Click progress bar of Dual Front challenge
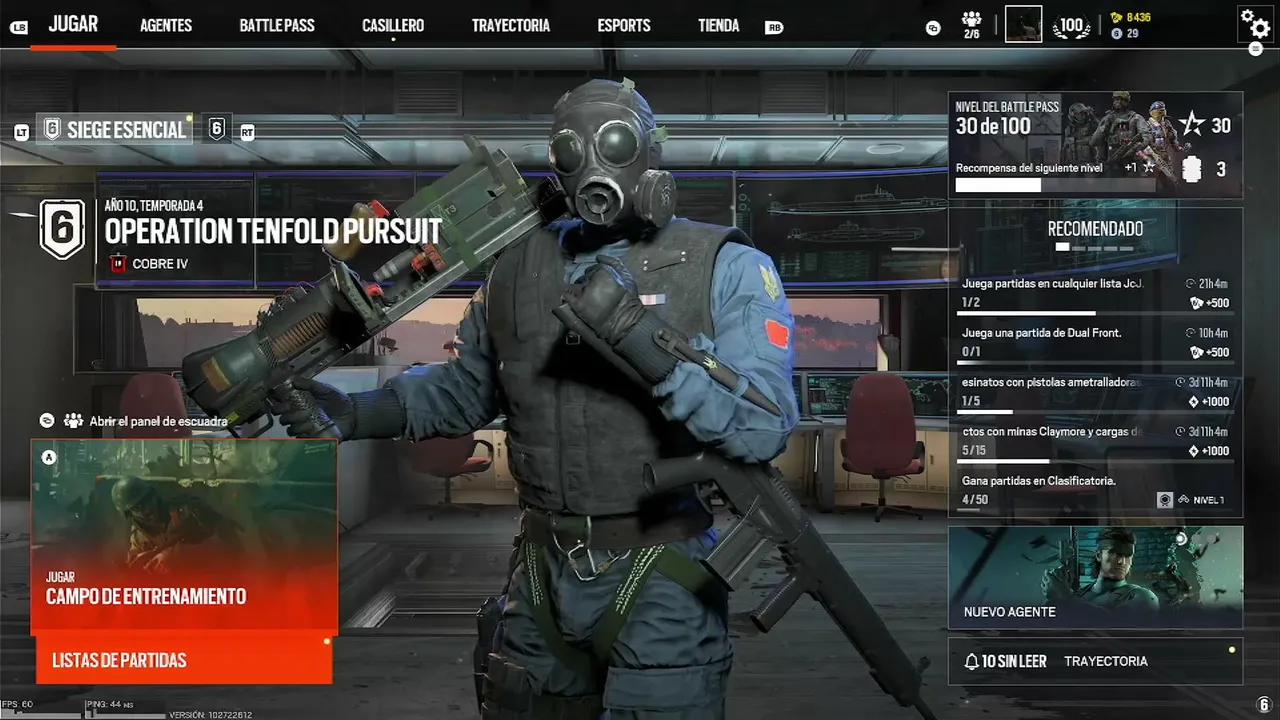 pos(1095,362)
